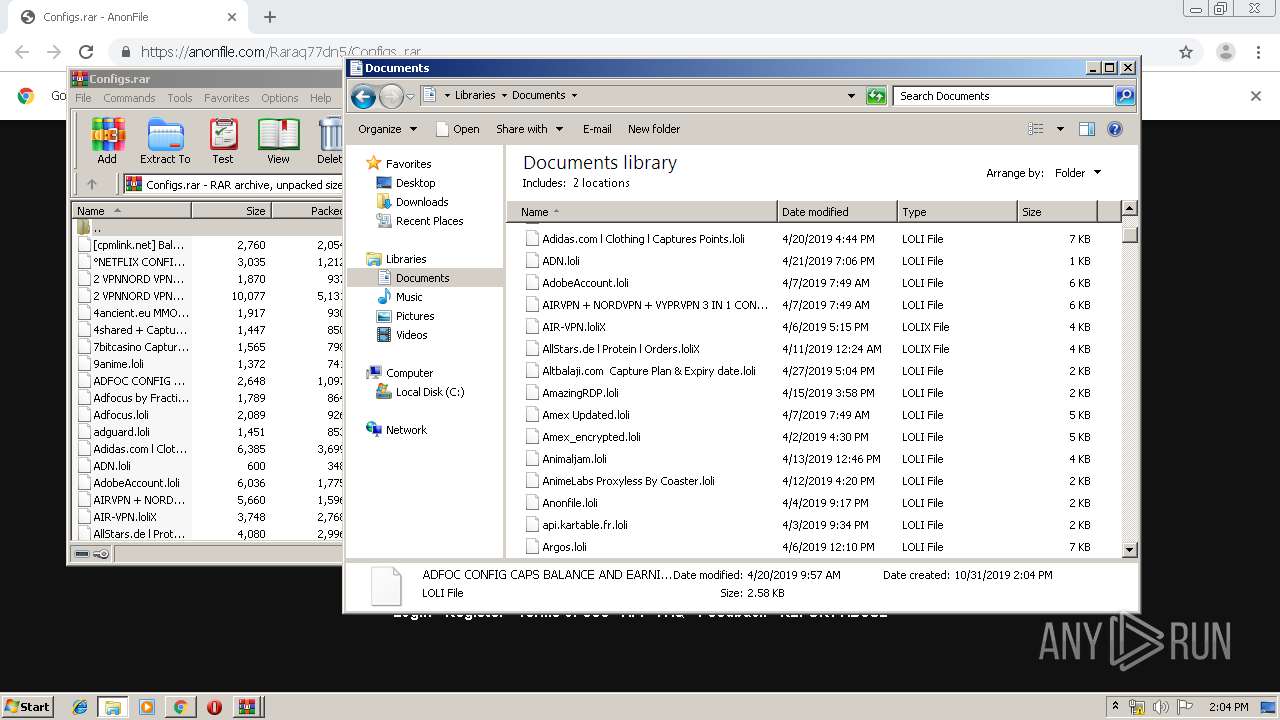Open Internet Explorer from taskbar
The width and height of the screenshot is (1280, 720).
coord(80,707)
